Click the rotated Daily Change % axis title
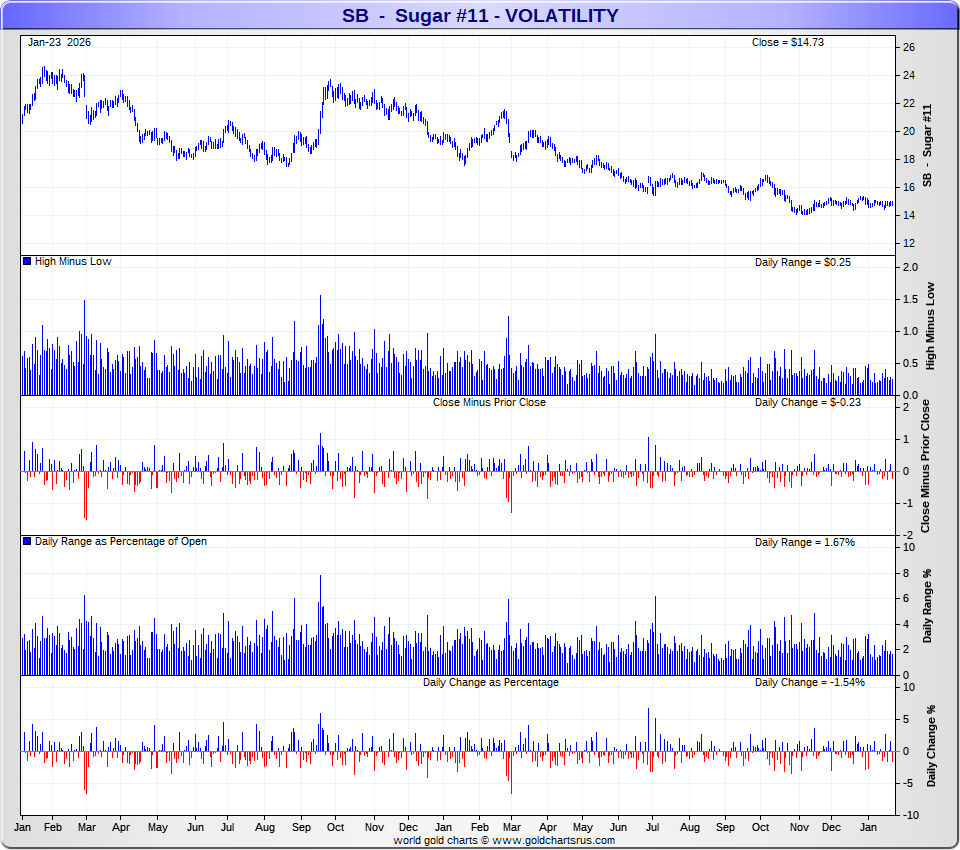 (931, 746)
